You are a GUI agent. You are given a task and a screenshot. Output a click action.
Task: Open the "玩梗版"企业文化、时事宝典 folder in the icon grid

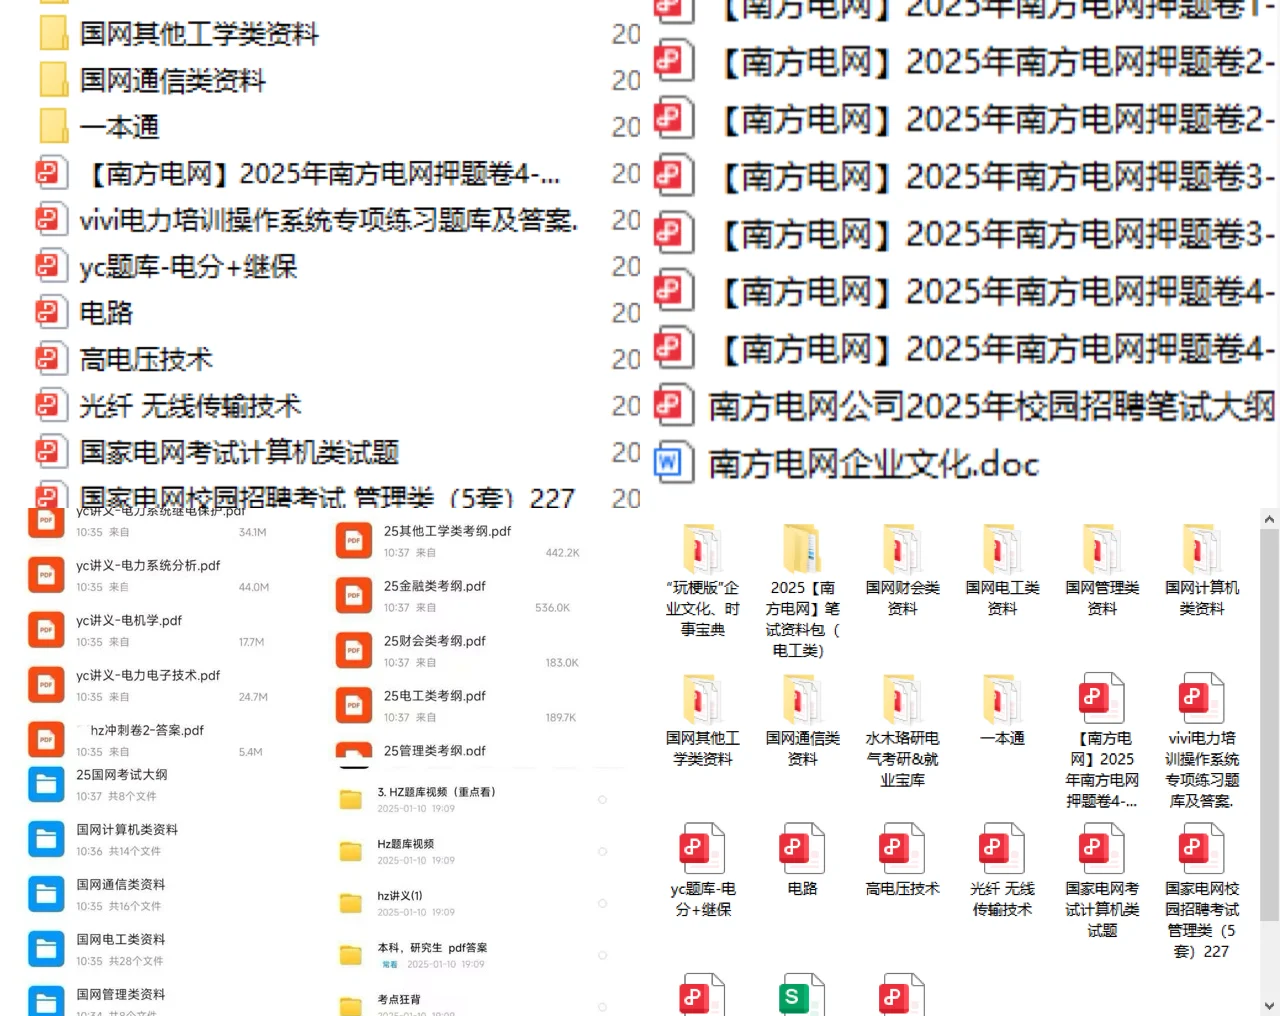point(703,581)
